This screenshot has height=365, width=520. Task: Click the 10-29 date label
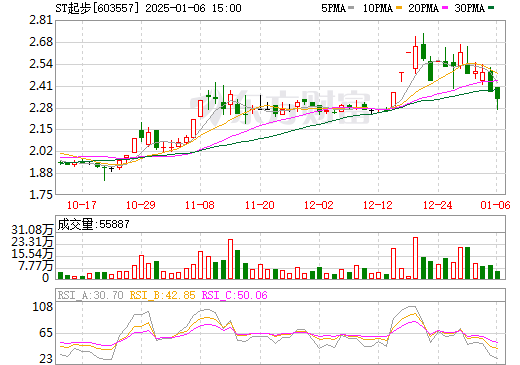pyautogui.click(x=141, y=205)
